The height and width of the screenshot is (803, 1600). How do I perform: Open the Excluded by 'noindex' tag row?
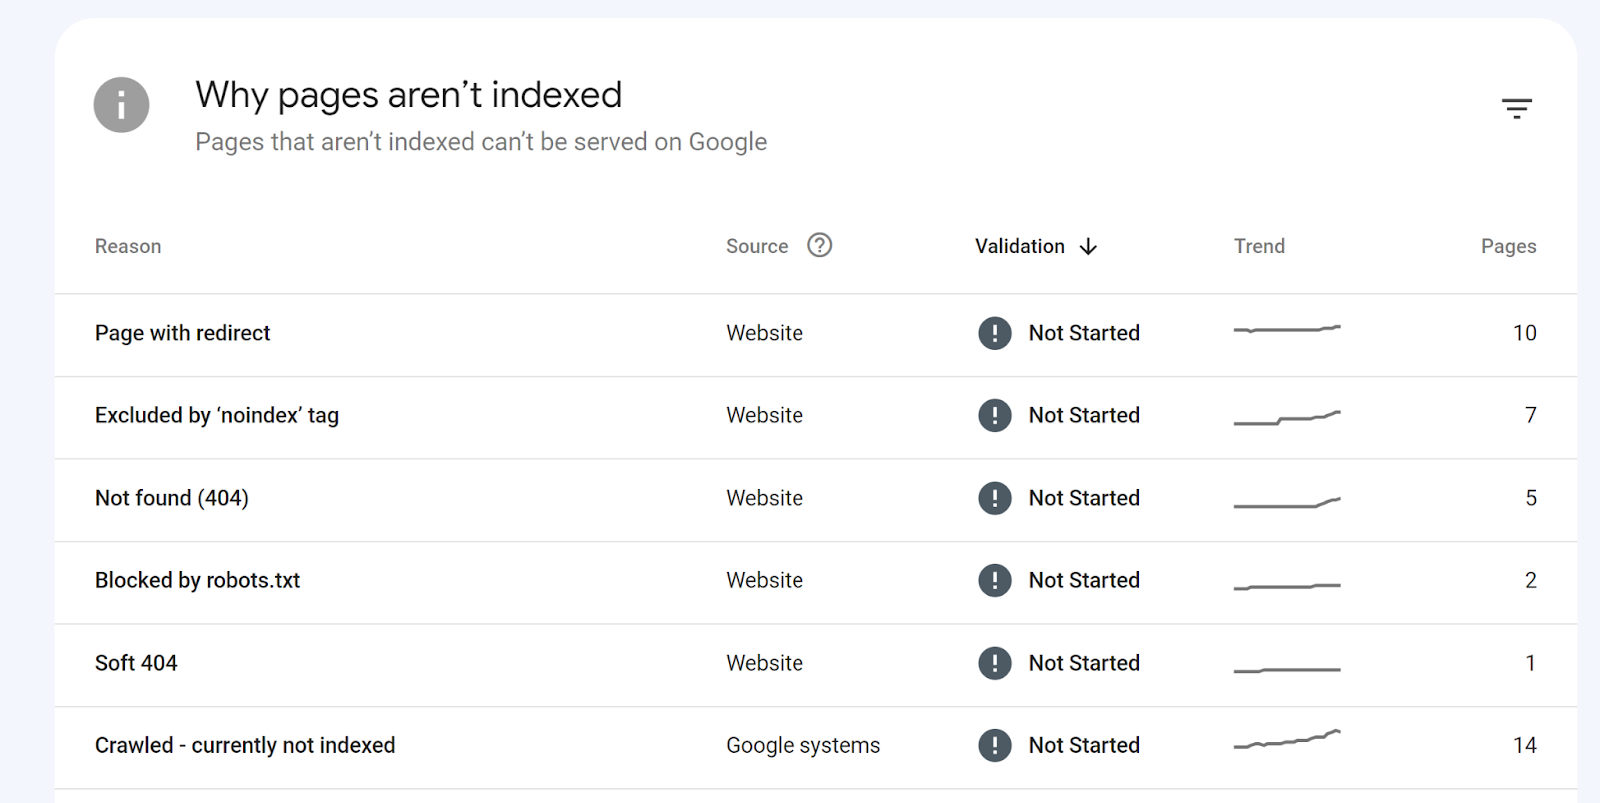[x=216, y=415]
